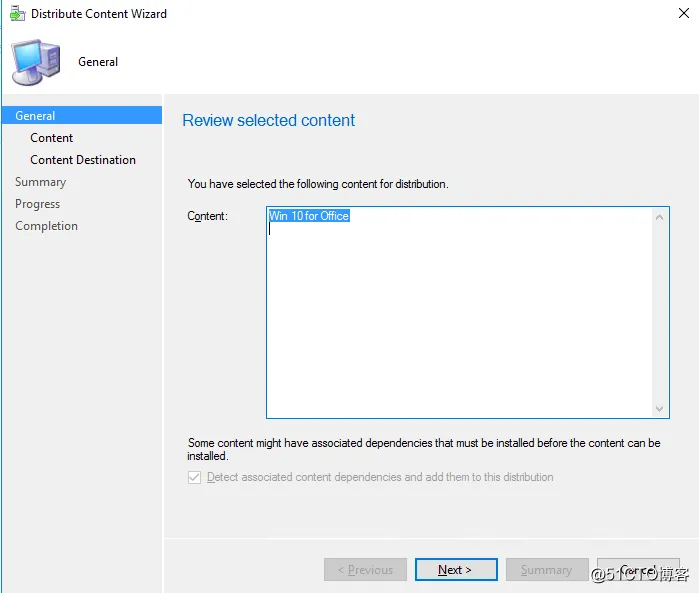Cancel the wizard with Cancel button

click(x=638, y=569)
